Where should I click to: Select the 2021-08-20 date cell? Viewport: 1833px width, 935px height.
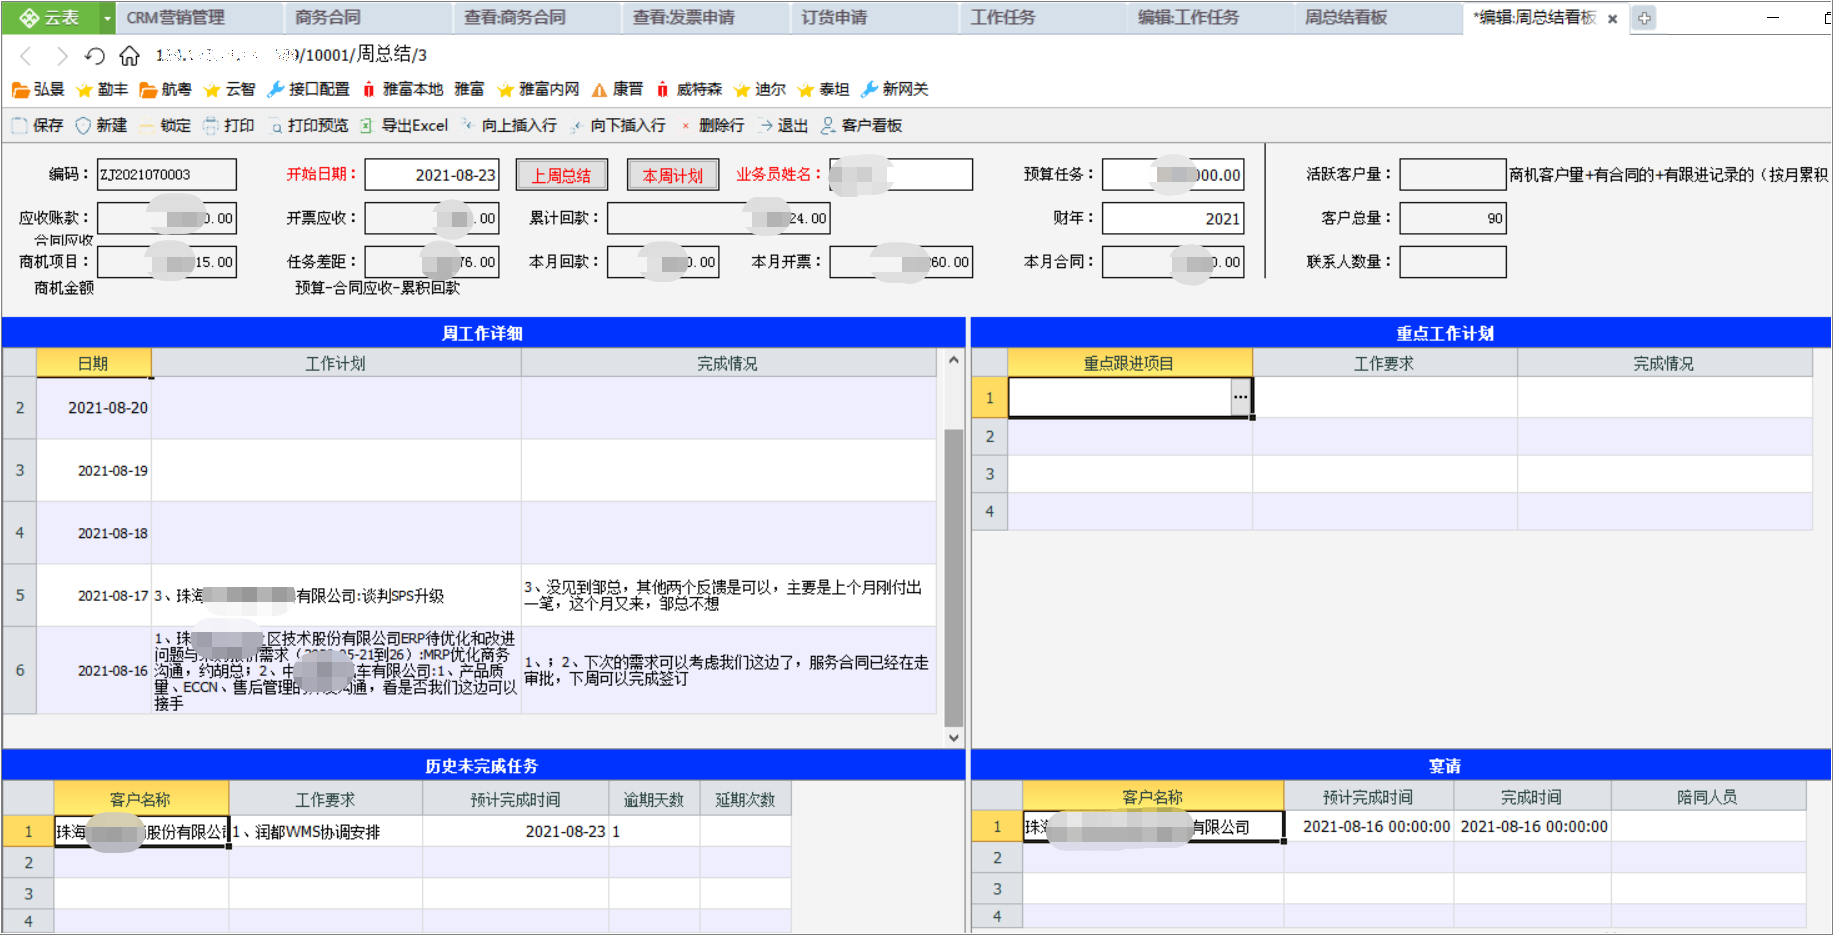click(x=94, y=408)
